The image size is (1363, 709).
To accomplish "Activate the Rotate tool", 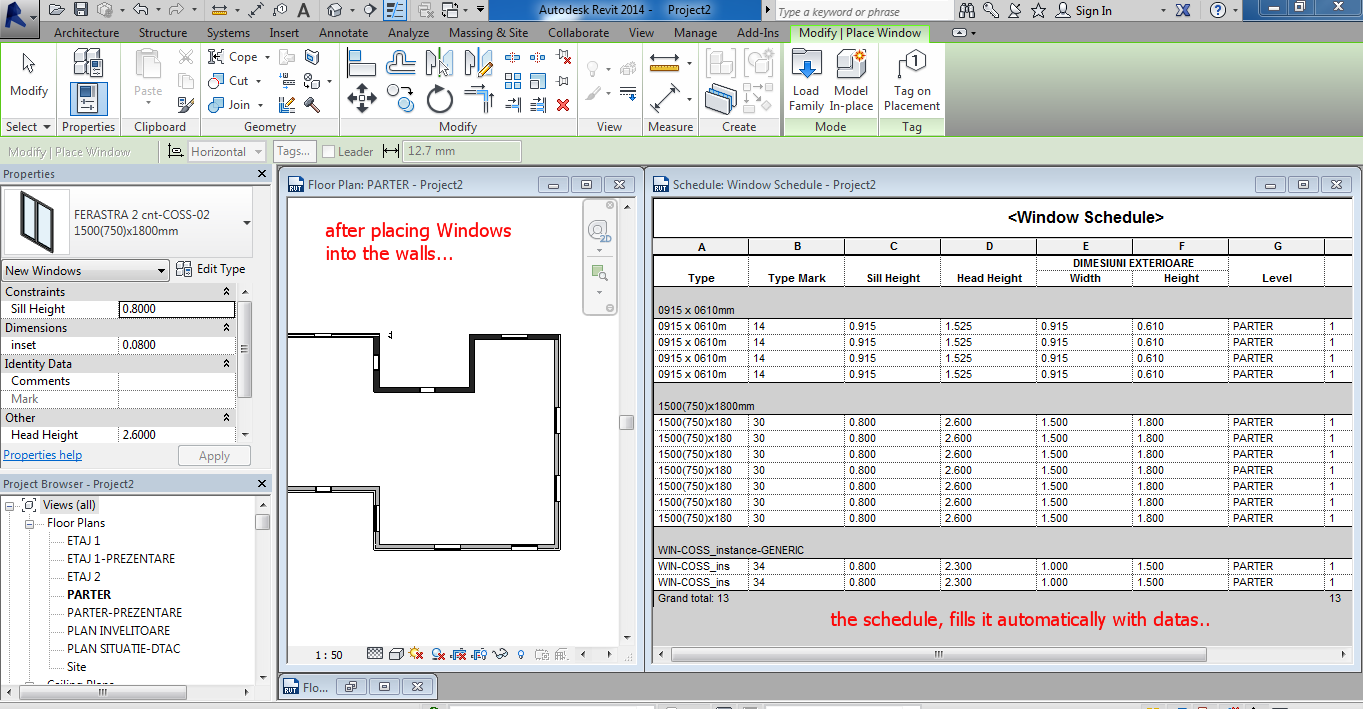I will (438, 99).
